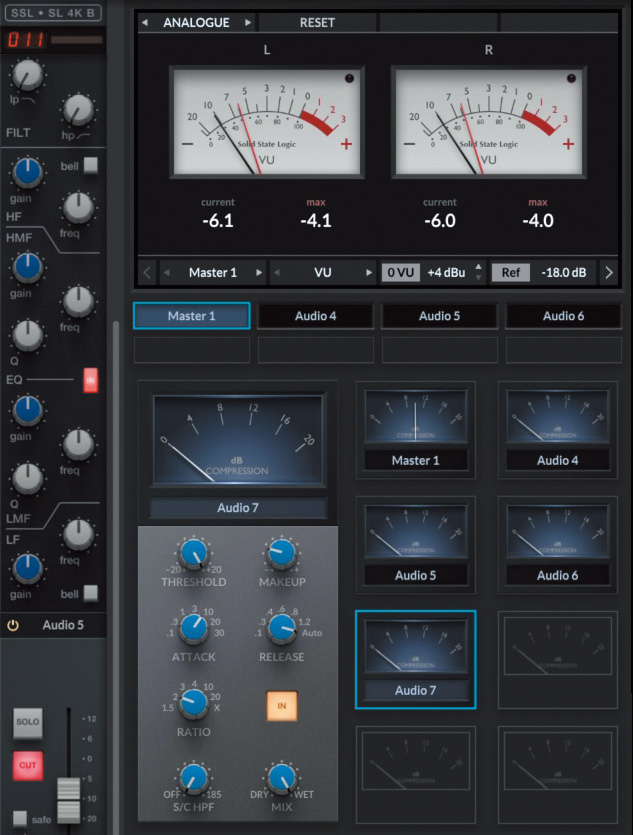
Task: Select next source after Master 1 selector
Action: tap(259, 273)
